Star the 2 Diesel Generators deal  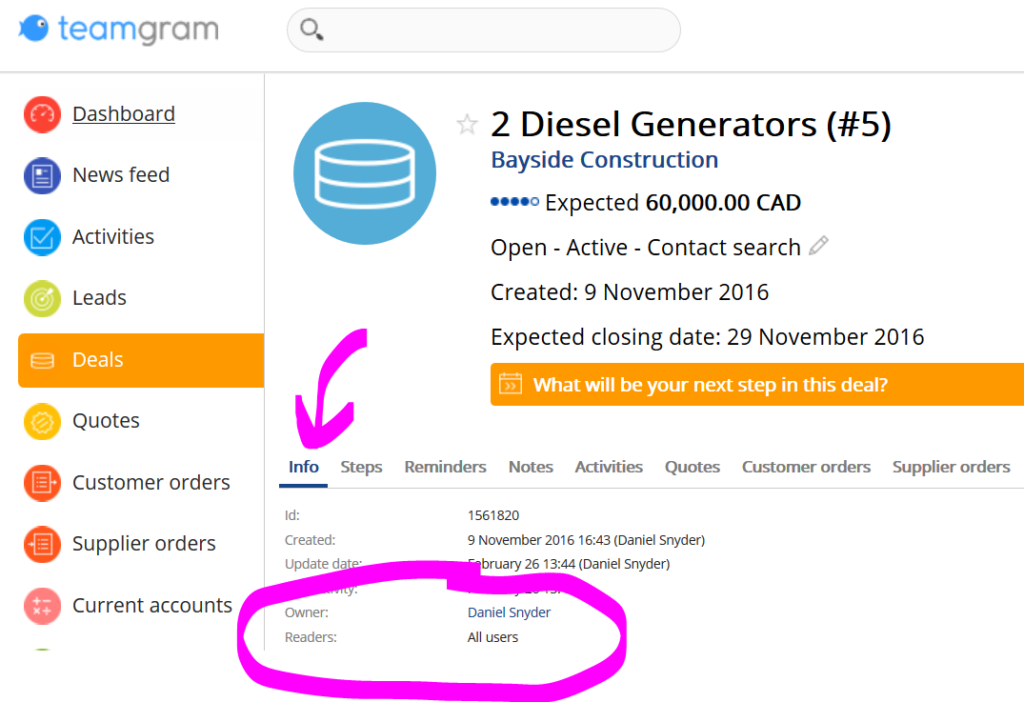(467, 124)
